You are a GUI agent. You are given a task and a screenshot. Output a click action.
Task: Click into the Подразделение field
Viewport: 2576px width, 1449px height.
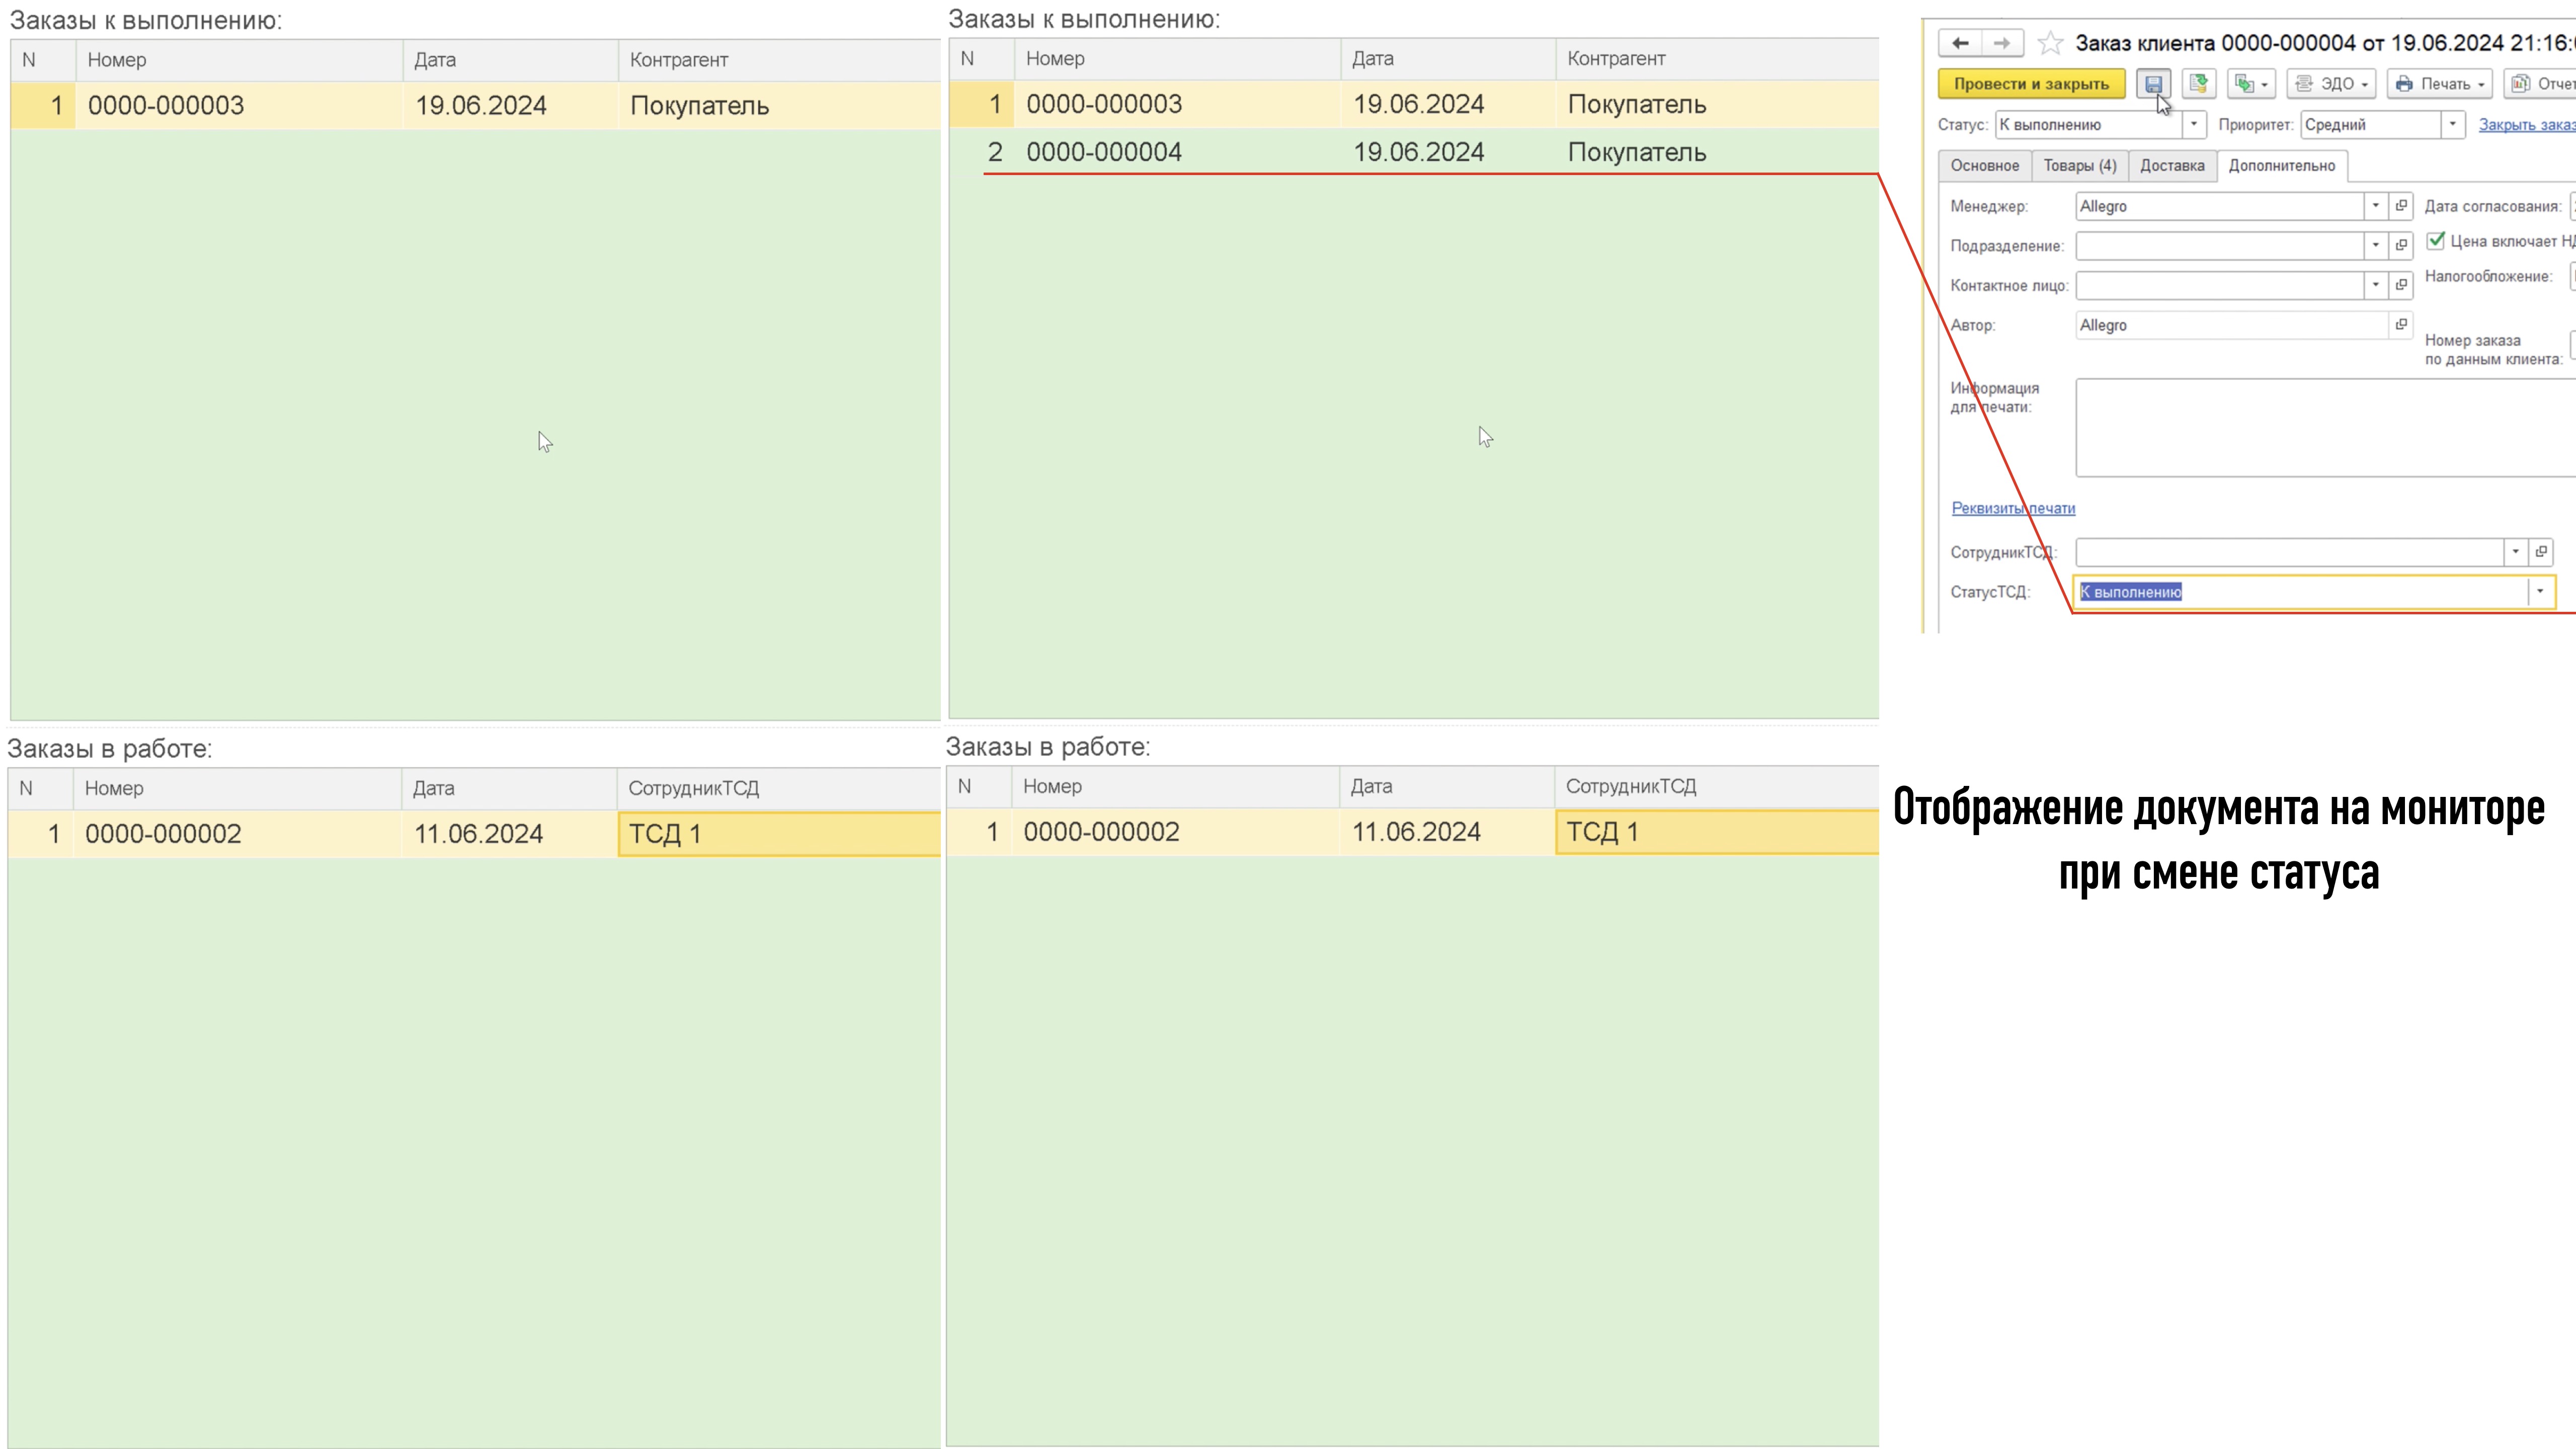(x=2219, y=246)
